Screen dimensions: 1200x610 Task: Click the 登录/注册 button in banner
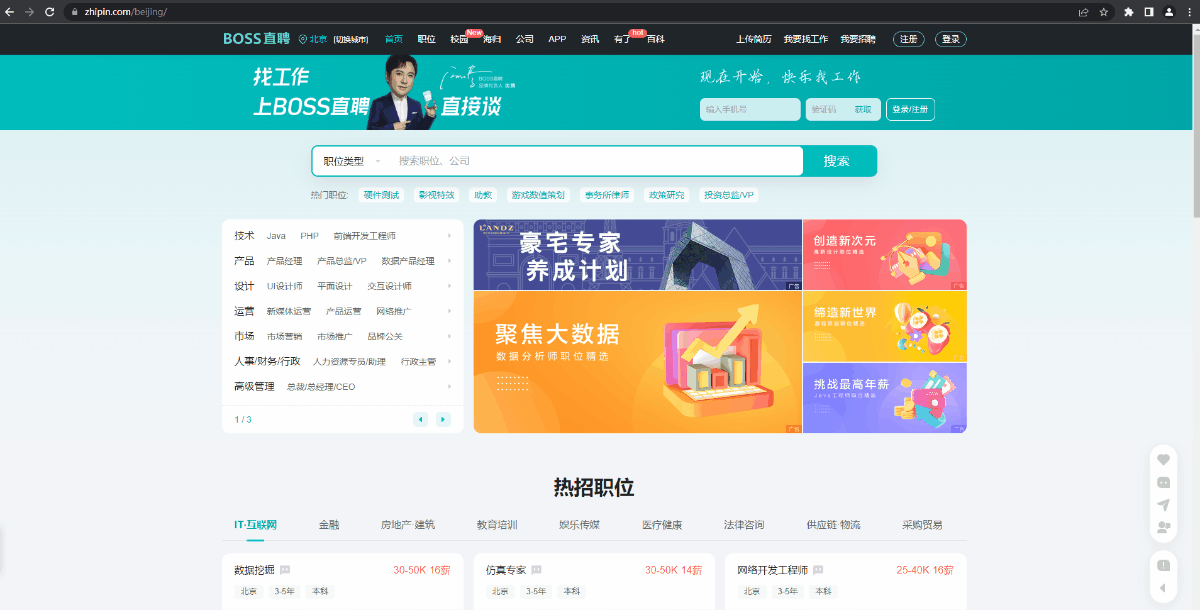coord(910,109)
